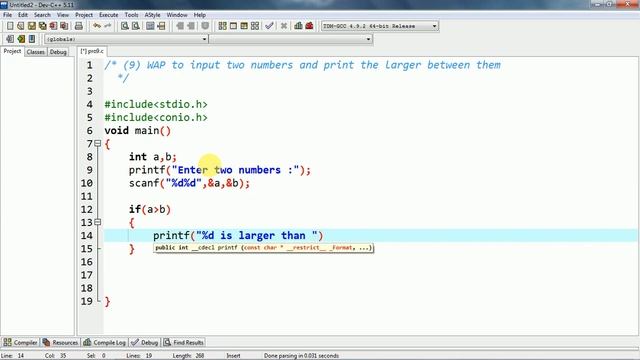Open the Project menu

84,15
